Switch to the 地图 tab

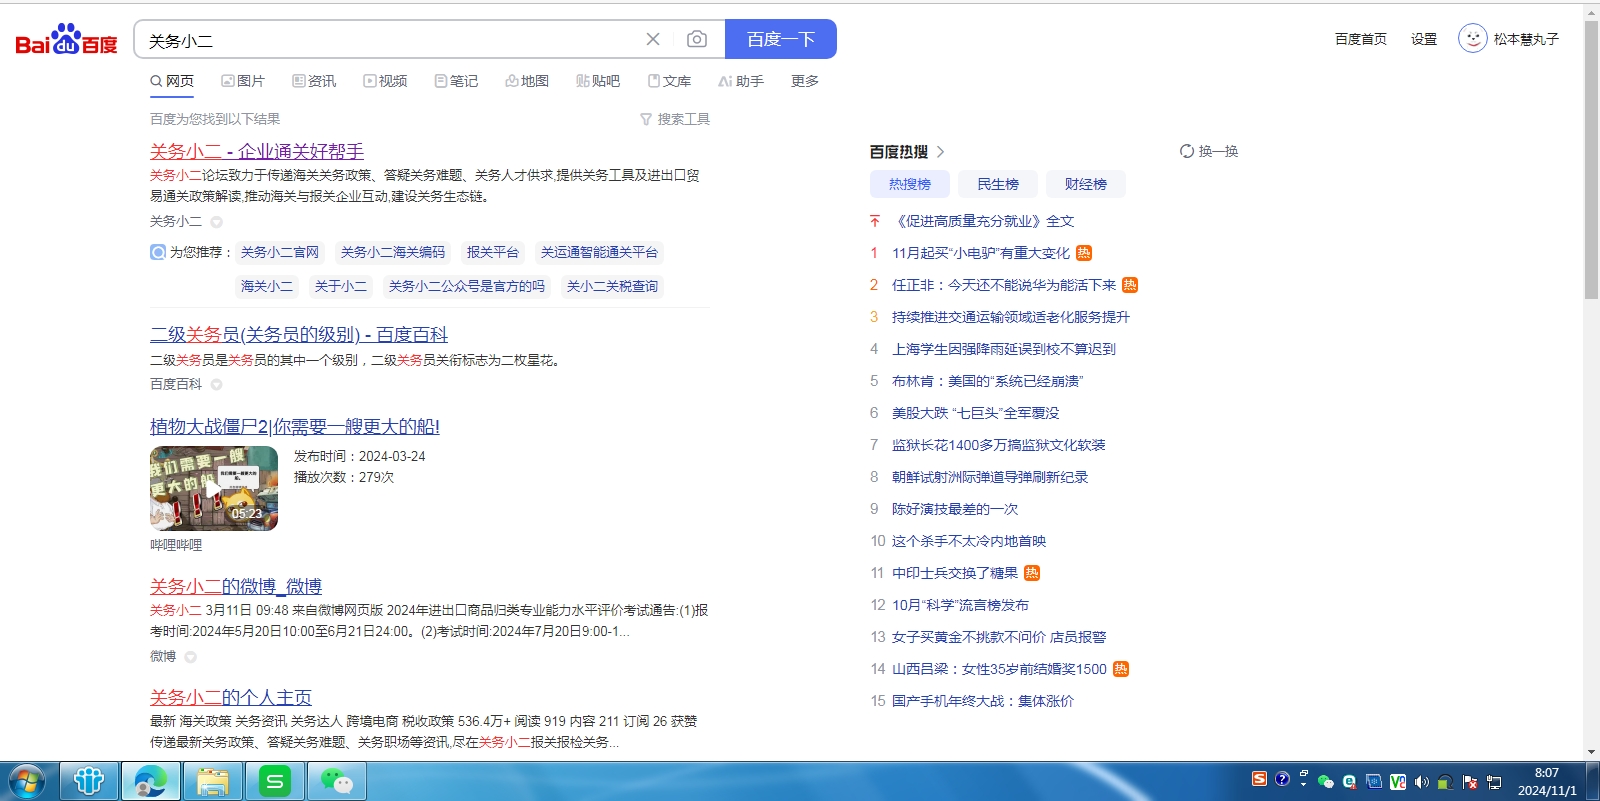coord(527,81)
